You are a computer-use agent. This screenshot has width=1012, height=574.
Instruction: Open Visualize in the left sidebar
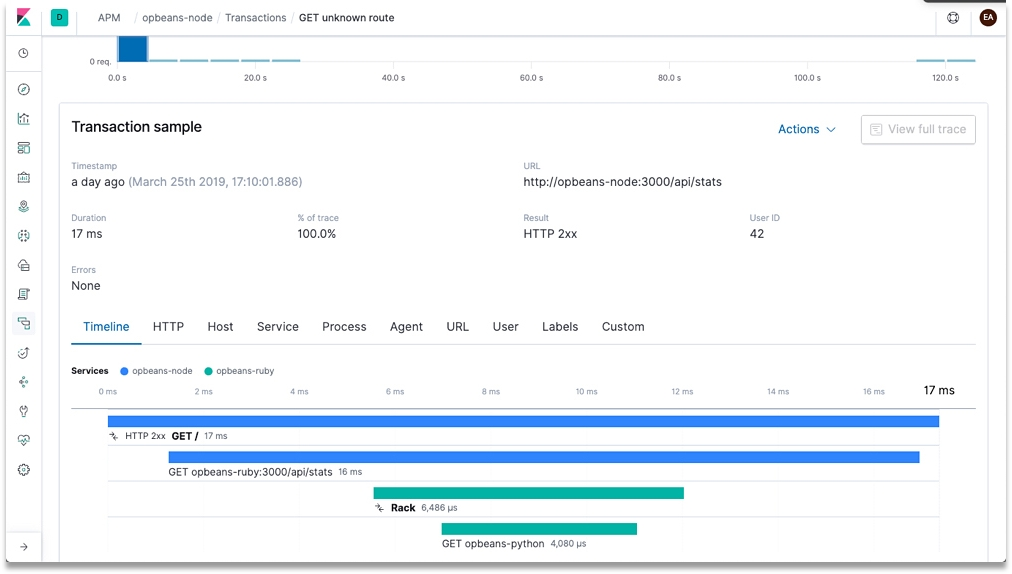click(24, 119)
